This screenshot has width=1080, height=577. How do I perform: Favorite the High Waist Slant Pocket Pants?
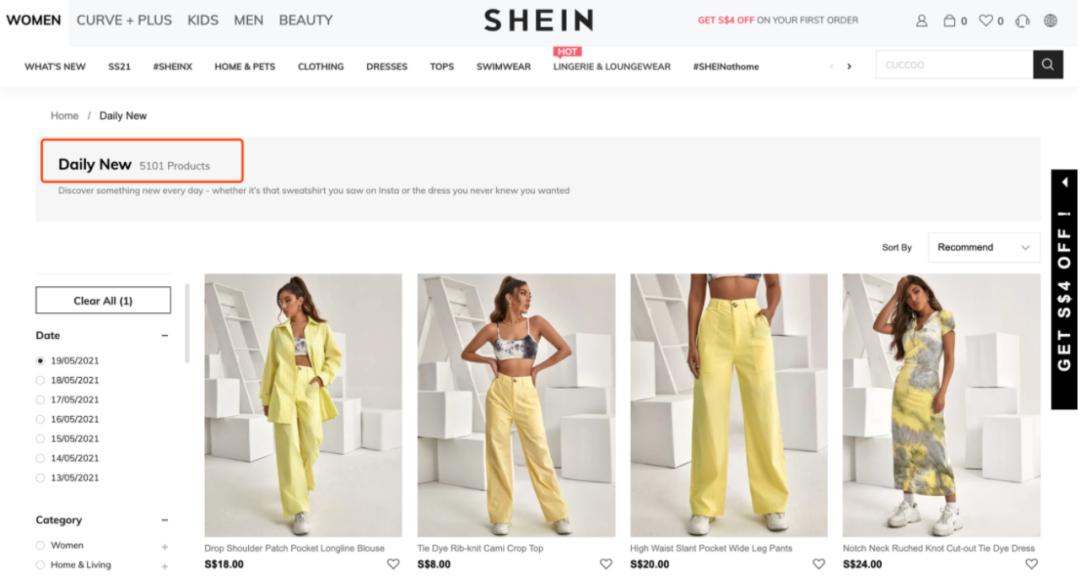(x=818, y=564)
